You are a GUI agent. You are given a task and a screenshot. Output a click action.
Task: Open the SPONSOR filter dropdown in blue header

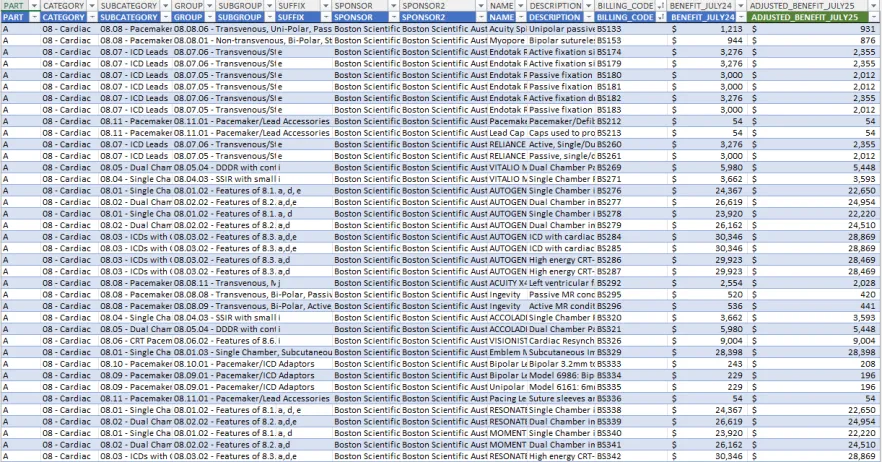pos(393,17)
